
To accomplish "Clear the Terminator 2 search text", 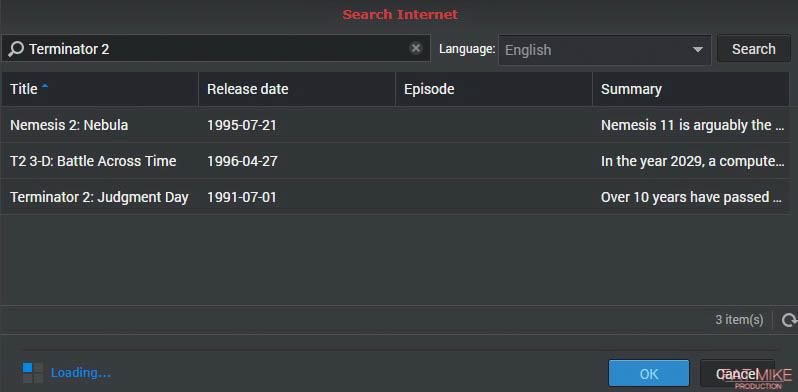I will click(416, 48).
